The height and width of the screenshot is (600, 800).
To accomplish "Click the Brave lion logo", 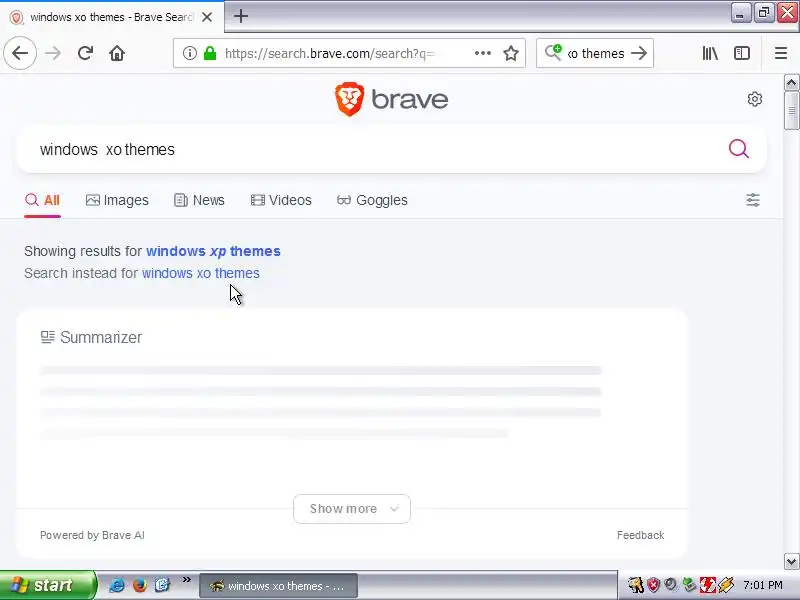I will pyautogui.click(x=349, y=99).
